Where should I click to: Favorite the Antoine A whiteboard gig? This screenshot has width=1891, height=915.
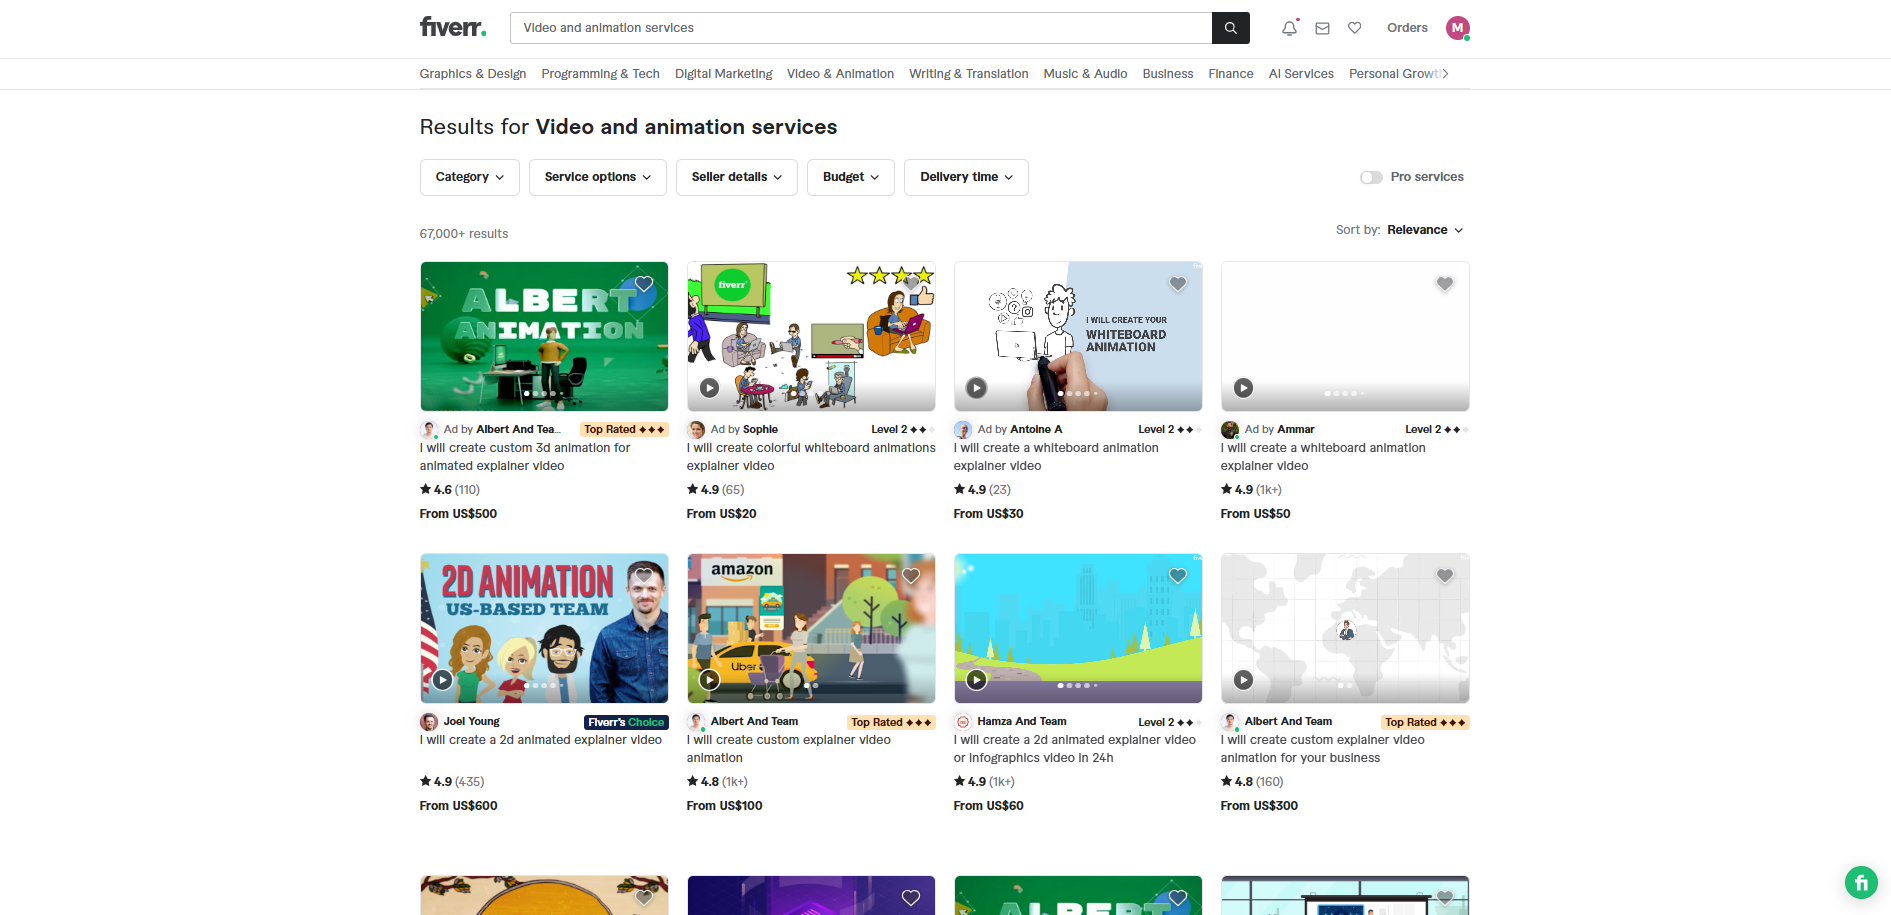tap(1178, 284)
